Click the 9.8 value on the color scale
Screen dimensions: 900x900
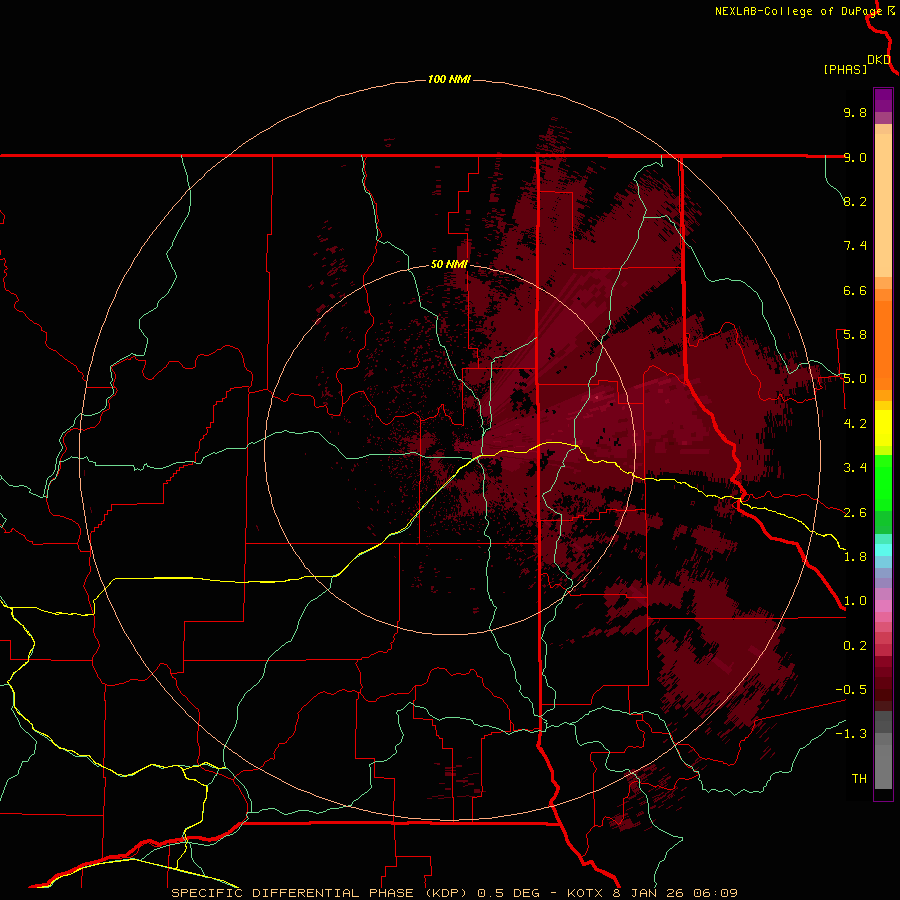[855, 112]
